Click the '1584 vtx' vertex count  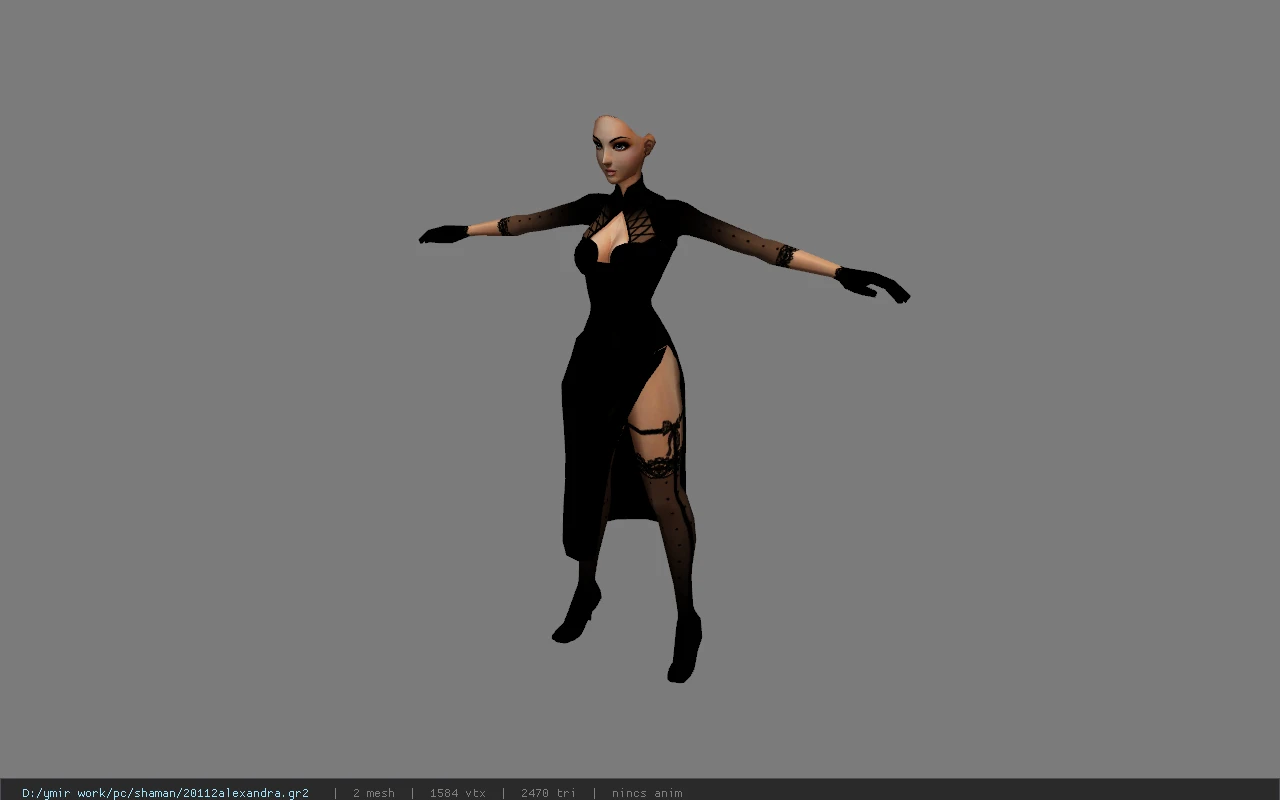click(457, 793)
